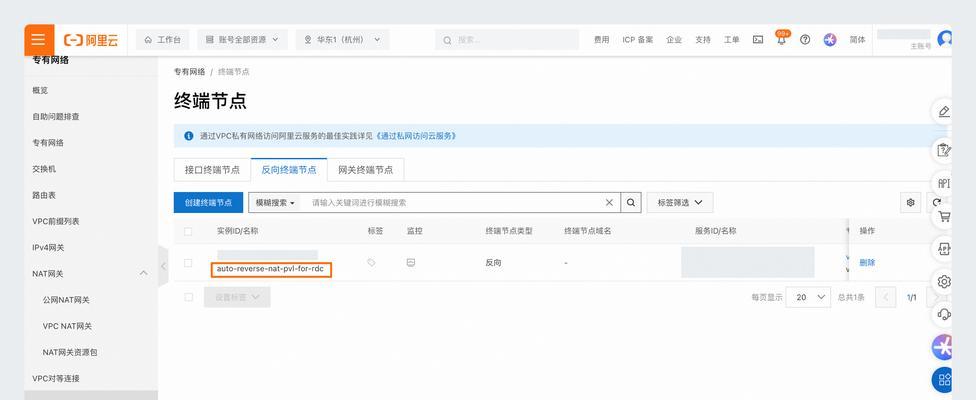Viewport: 976px width, 400px height.
Task: Click the purple AI assistant icon in header
Action: tap(830, 39)
